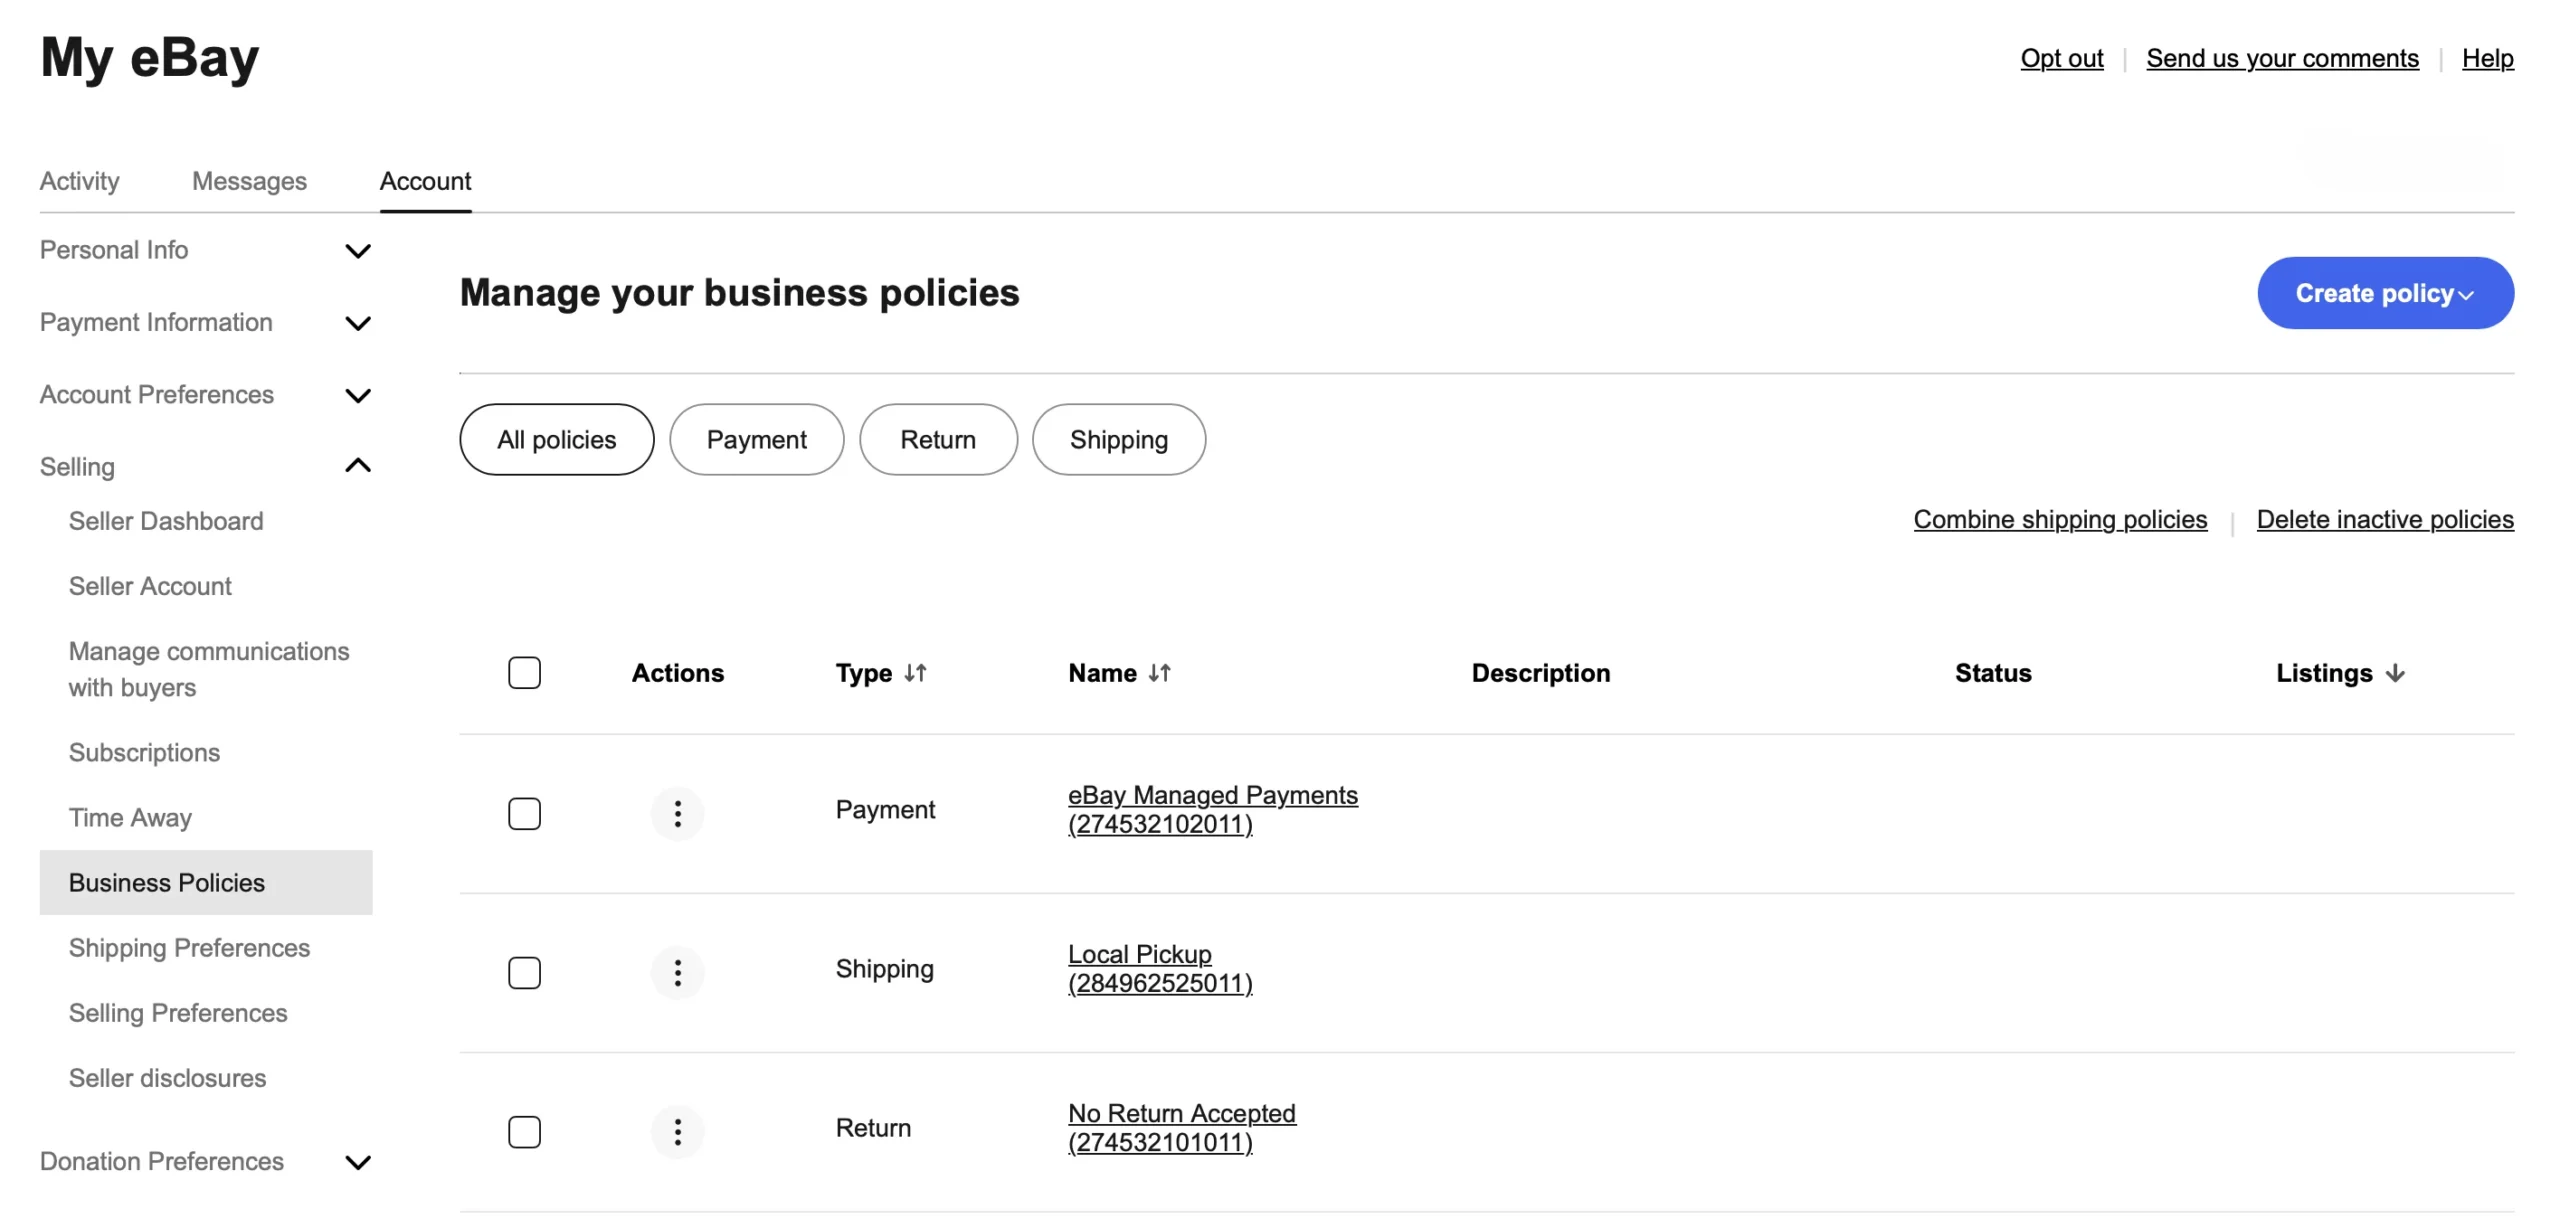Switch to the Activity tab
Screen dimensions: 2560x1228
click(x=79, y=181)
